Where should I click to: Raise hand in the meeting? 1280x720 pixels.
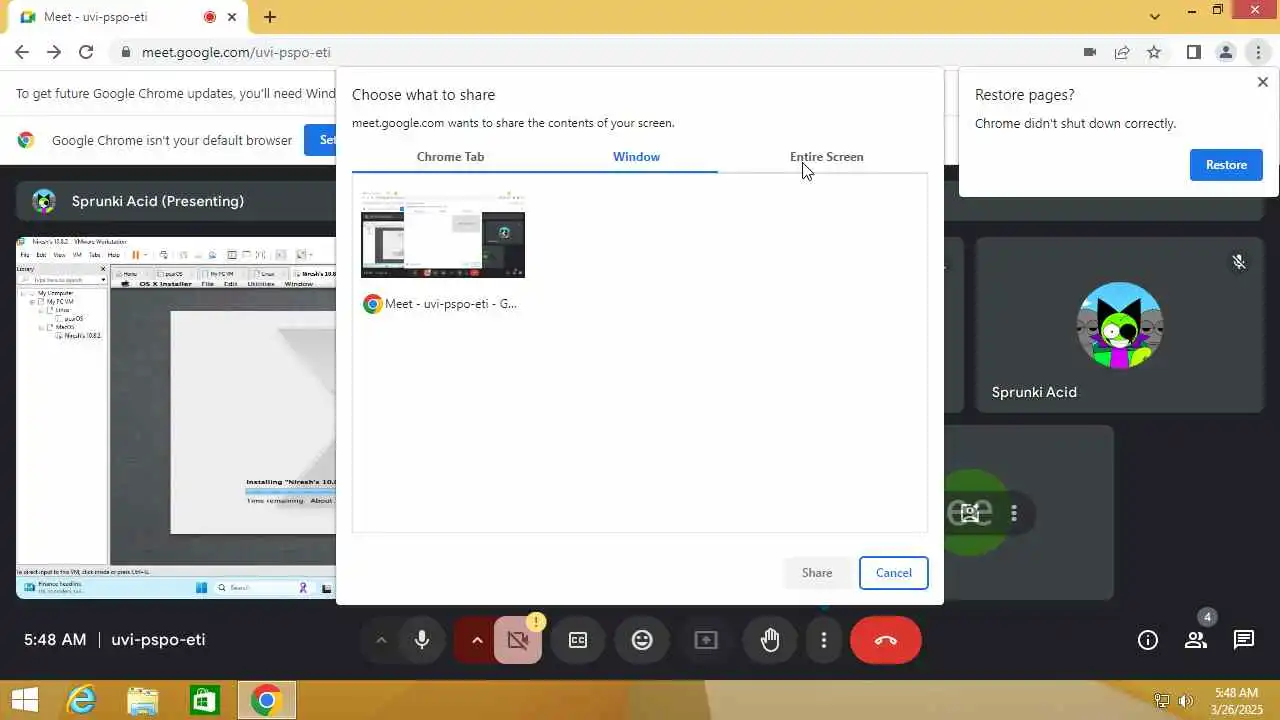point(770,640)
